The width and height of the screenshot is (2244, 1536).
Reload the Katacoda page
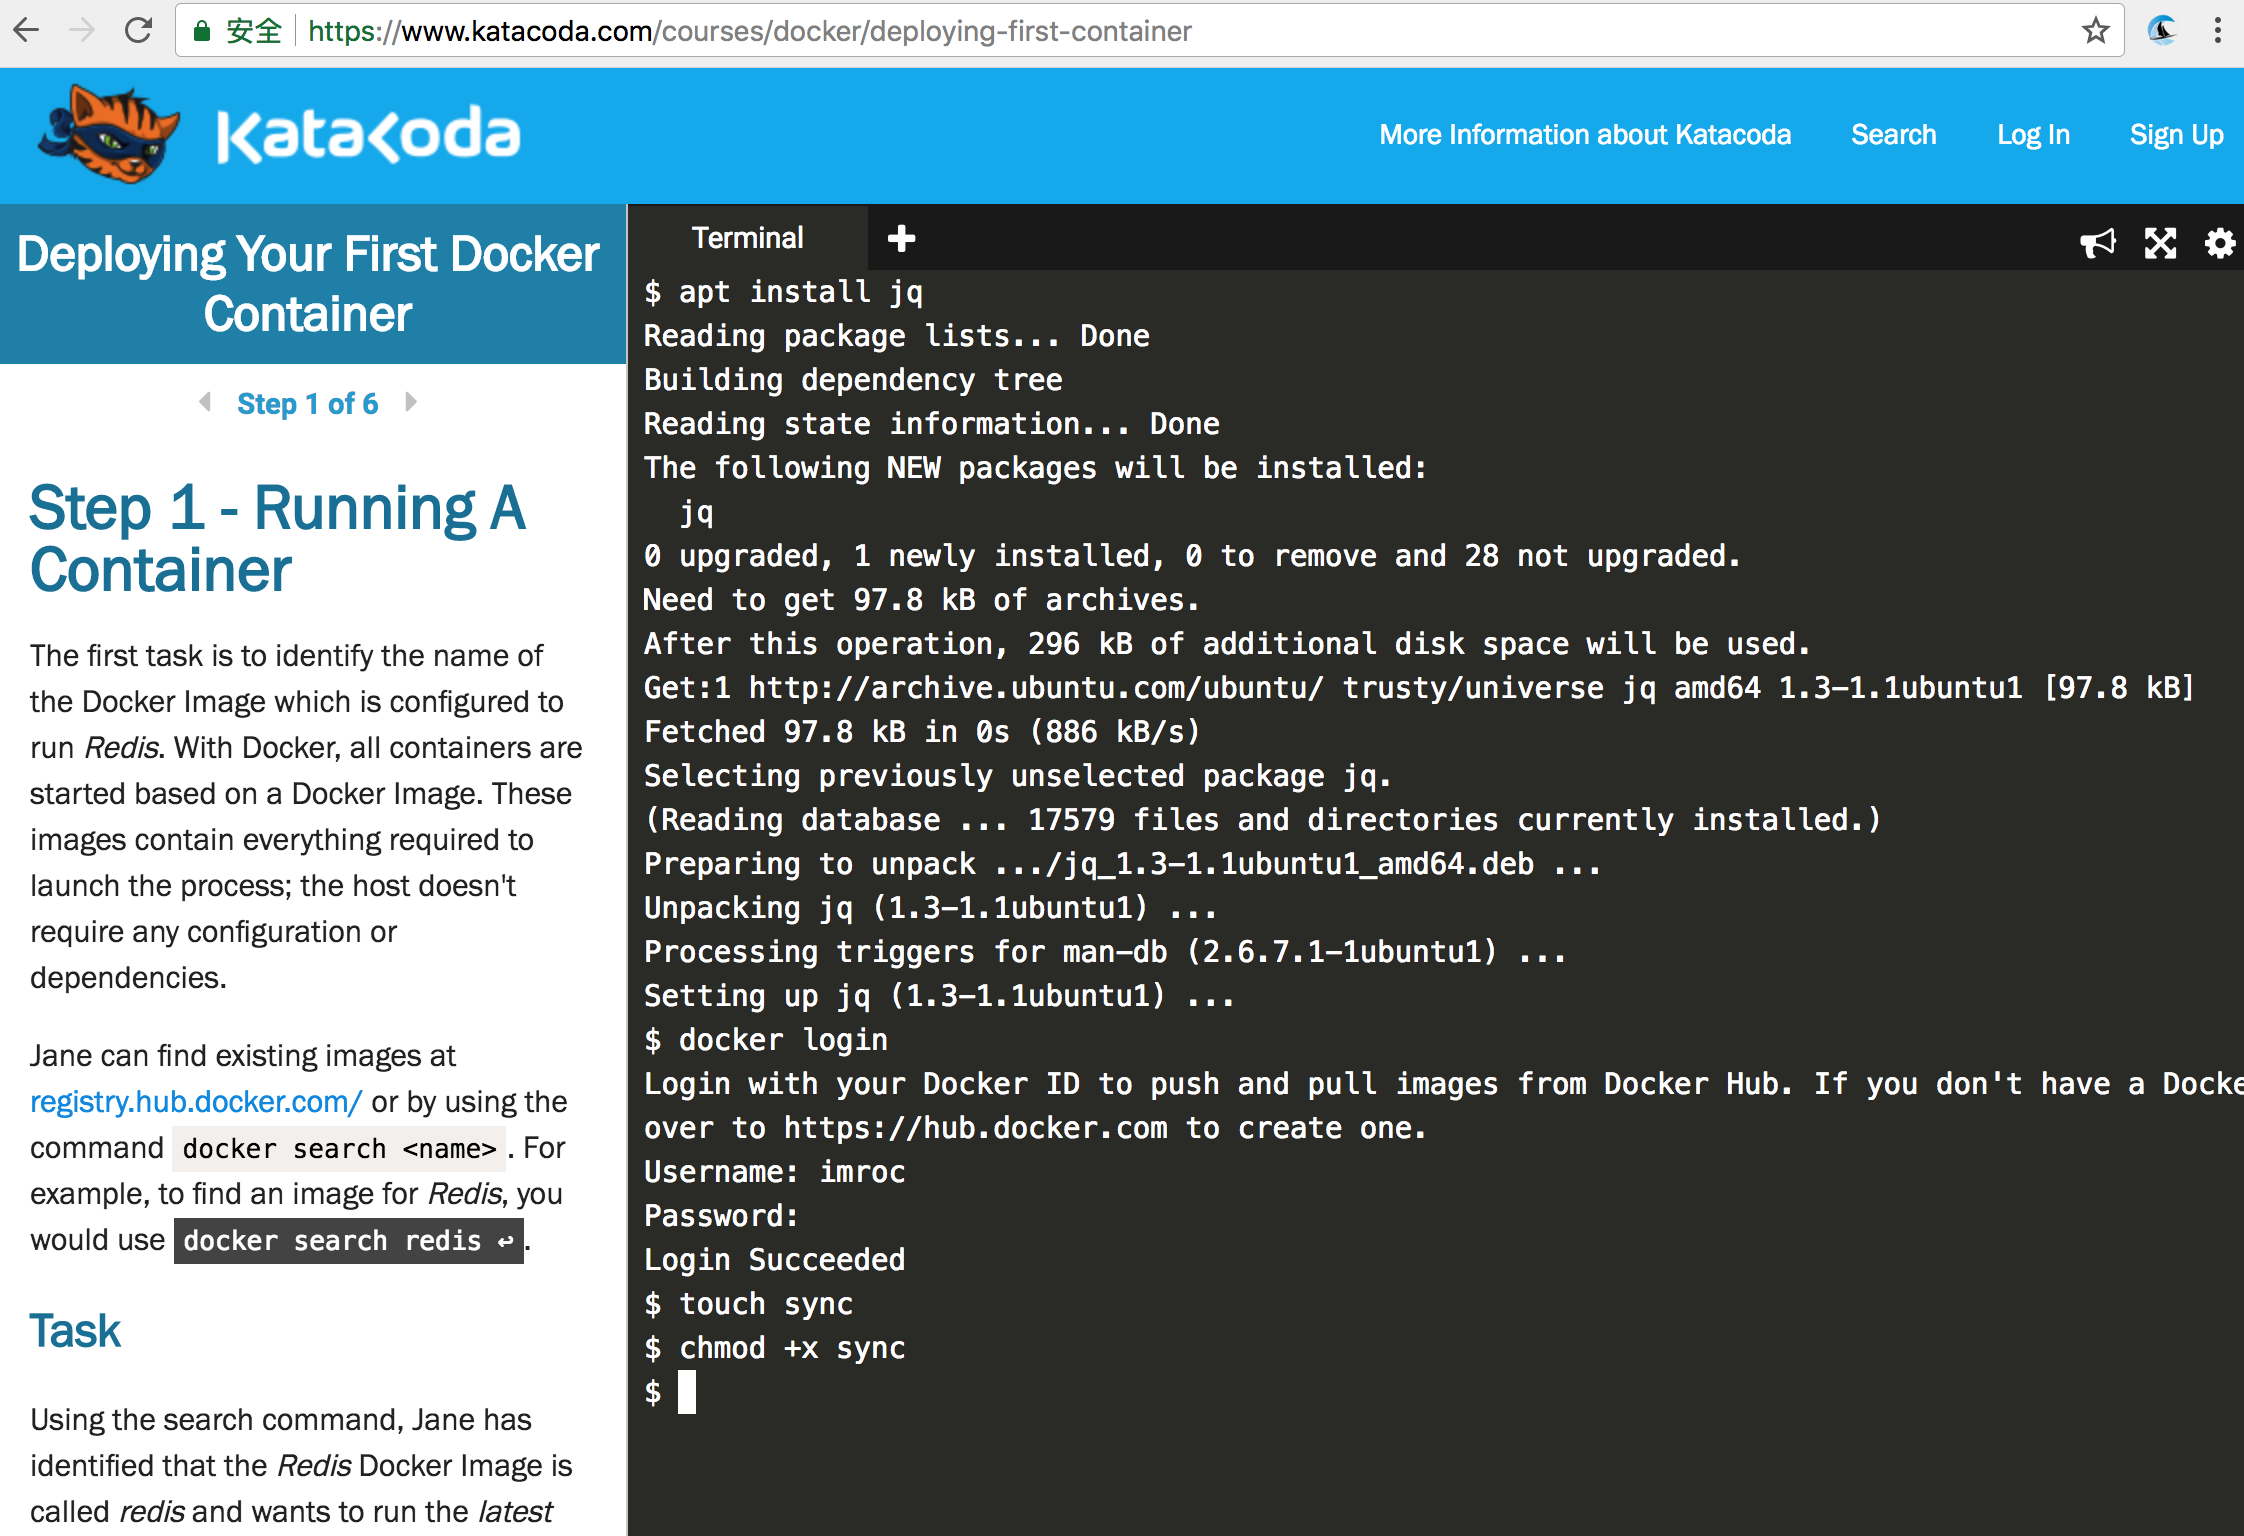138,31
